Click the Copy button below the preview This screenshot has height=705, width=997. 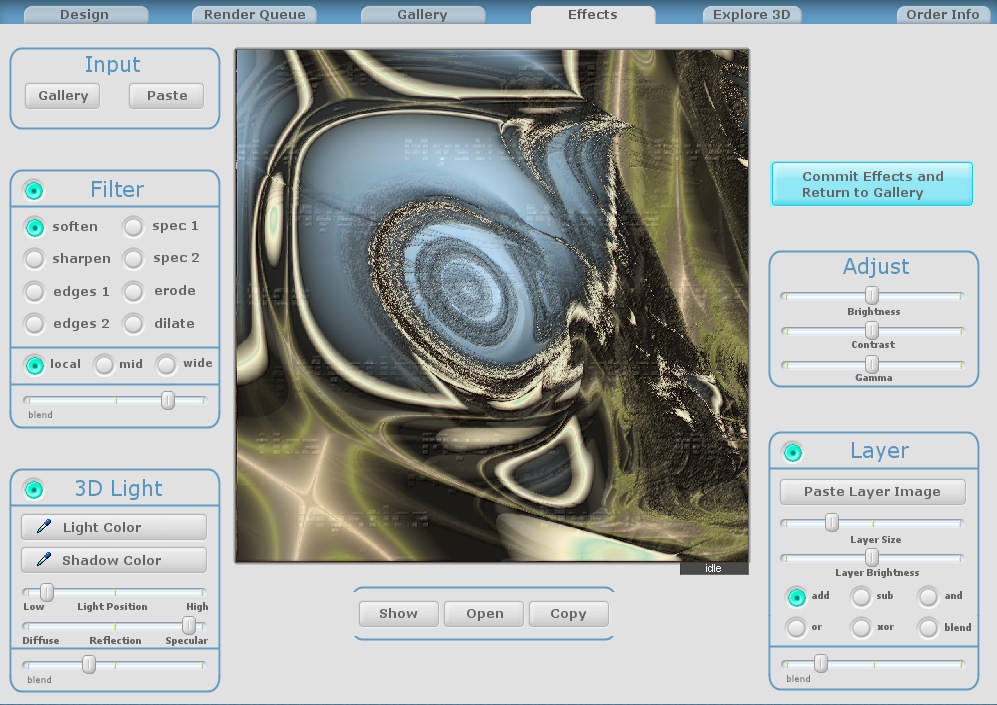click(x=568, y=614)
